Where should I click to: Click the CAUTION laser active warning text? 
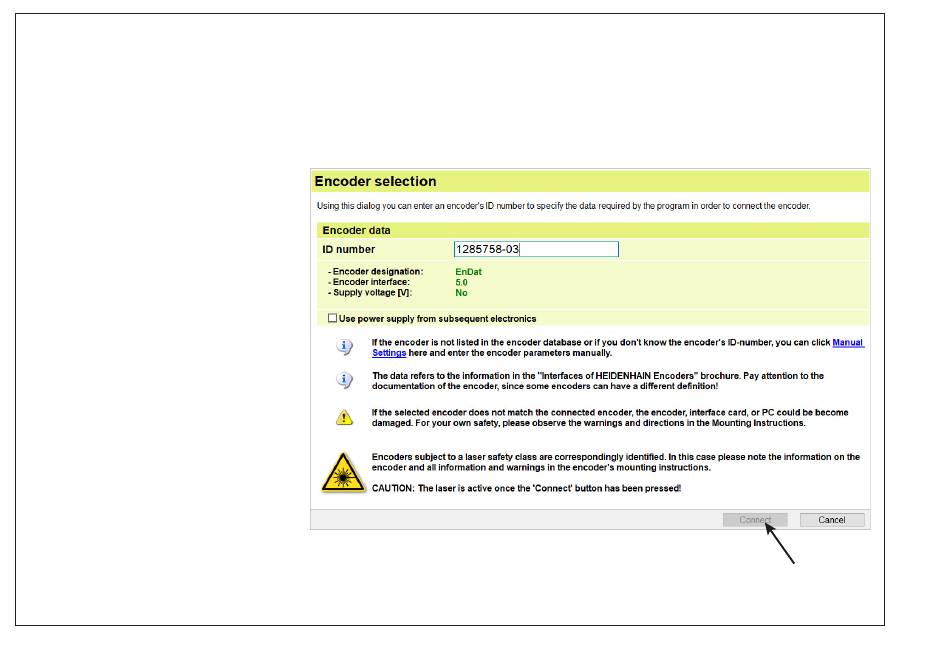coord(526,489)
